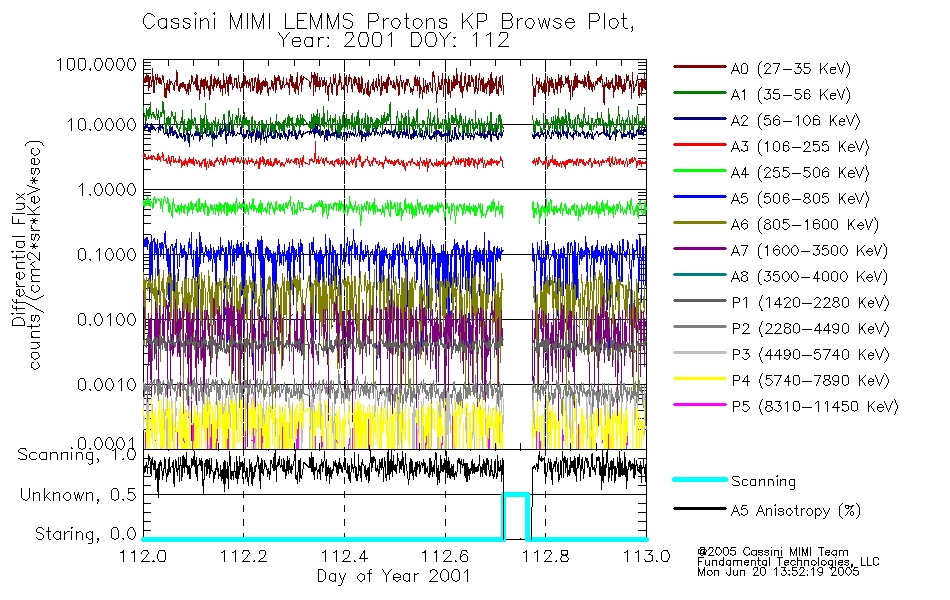
Task: Select the A6 (805-1600 KeV) legend label
Action: (x=805, y=225)
